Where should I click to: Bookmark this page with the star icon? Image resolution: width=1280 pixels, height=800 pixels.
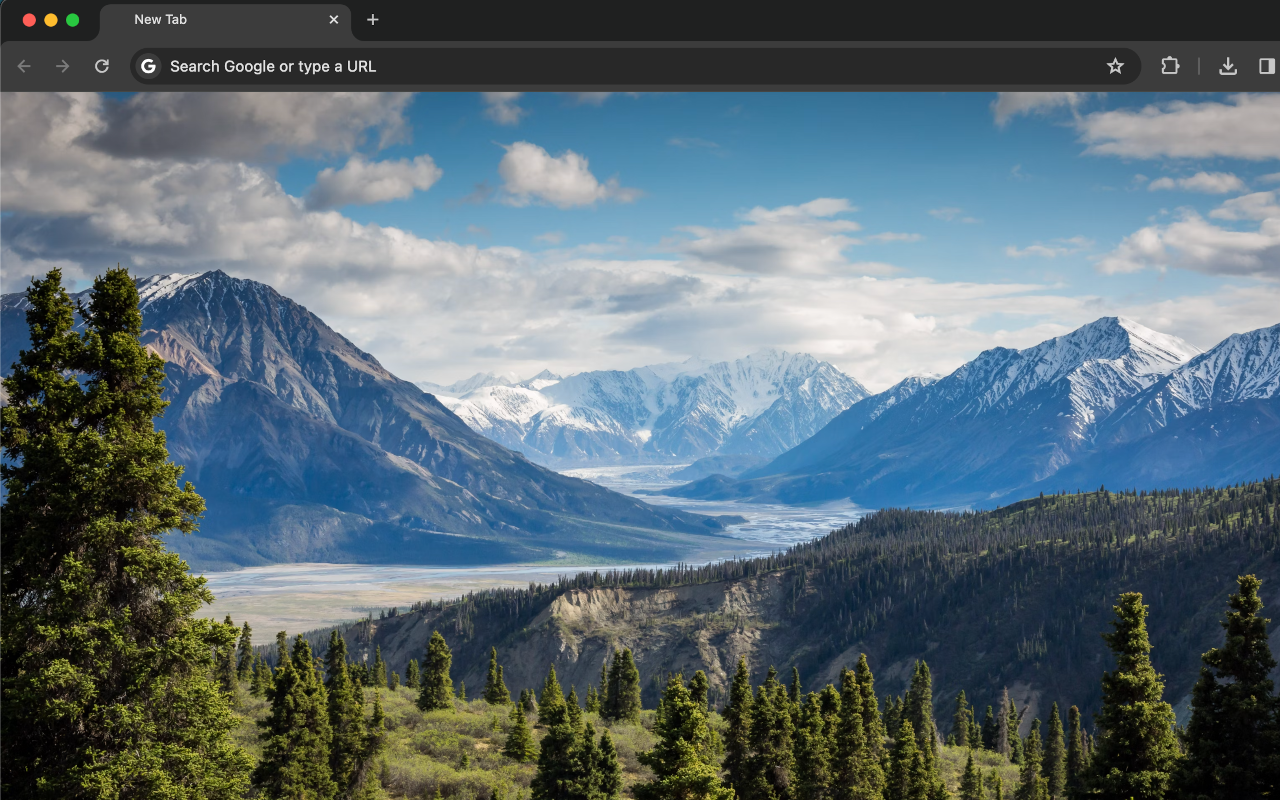(1115, 66)
